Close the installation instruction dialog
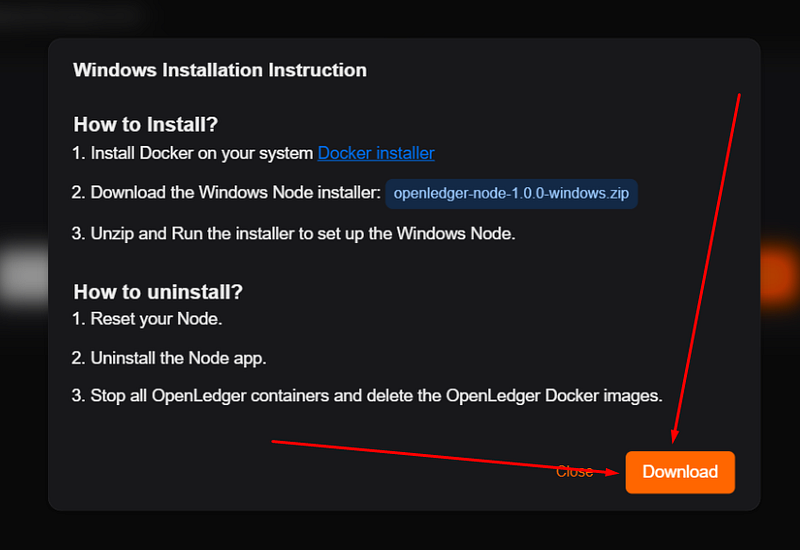This screenshot has width=800, height=550. click(x=574, y=471)
